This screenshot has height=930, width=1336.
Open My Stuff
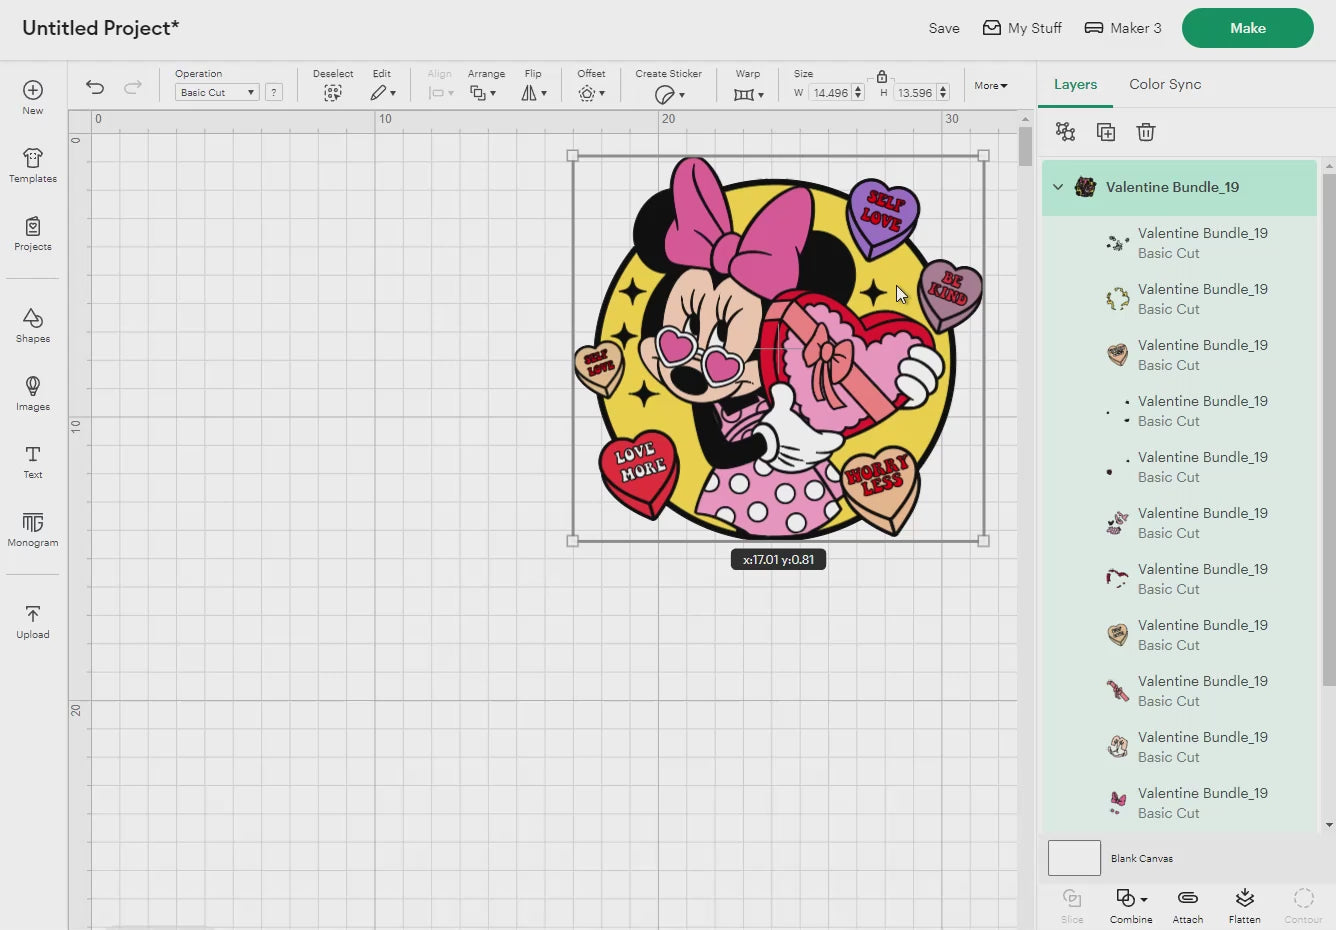point(1022,28)
